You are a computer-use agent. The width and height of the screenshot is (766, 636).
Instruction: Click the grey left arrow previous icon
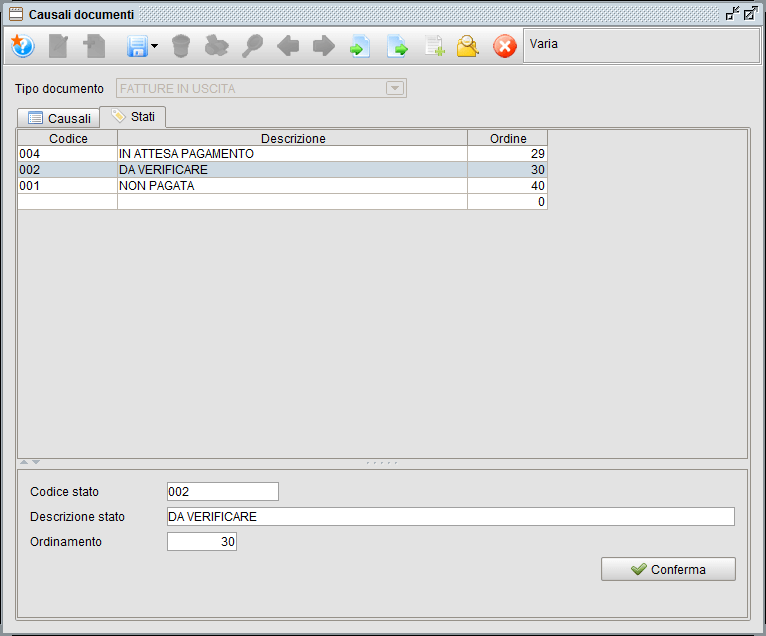[288, 46]
